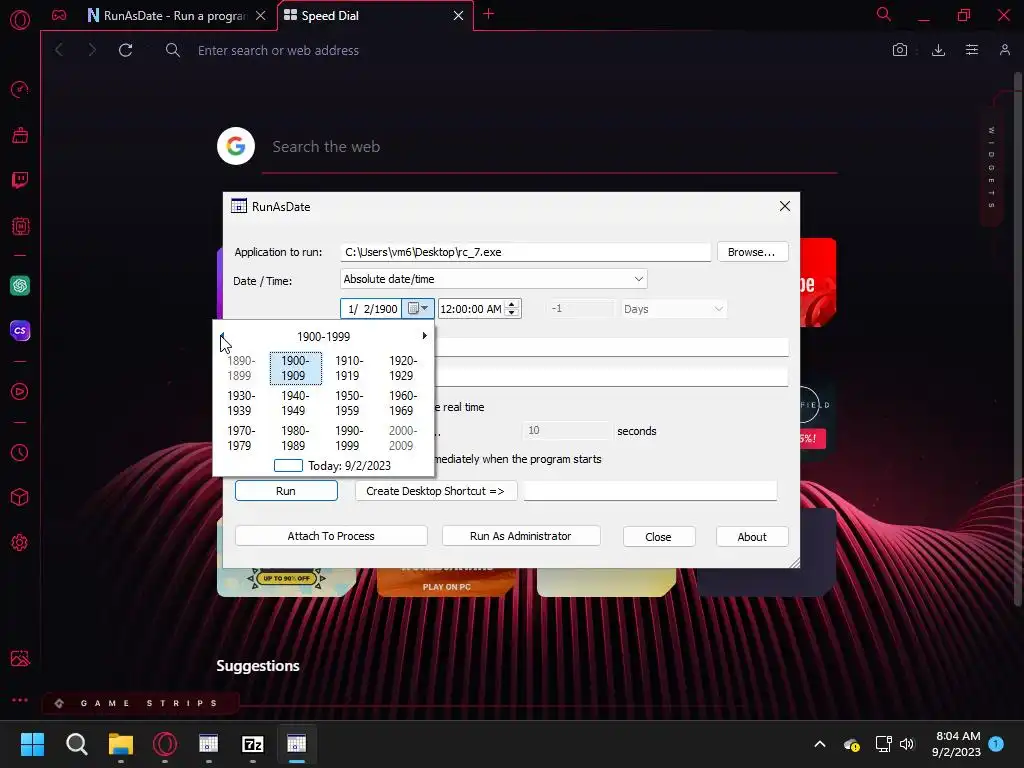Open GX Cleaner in sidebar
Viewport: 1024px width, 768px height.
pyautogui.click(x=20, y=135)
